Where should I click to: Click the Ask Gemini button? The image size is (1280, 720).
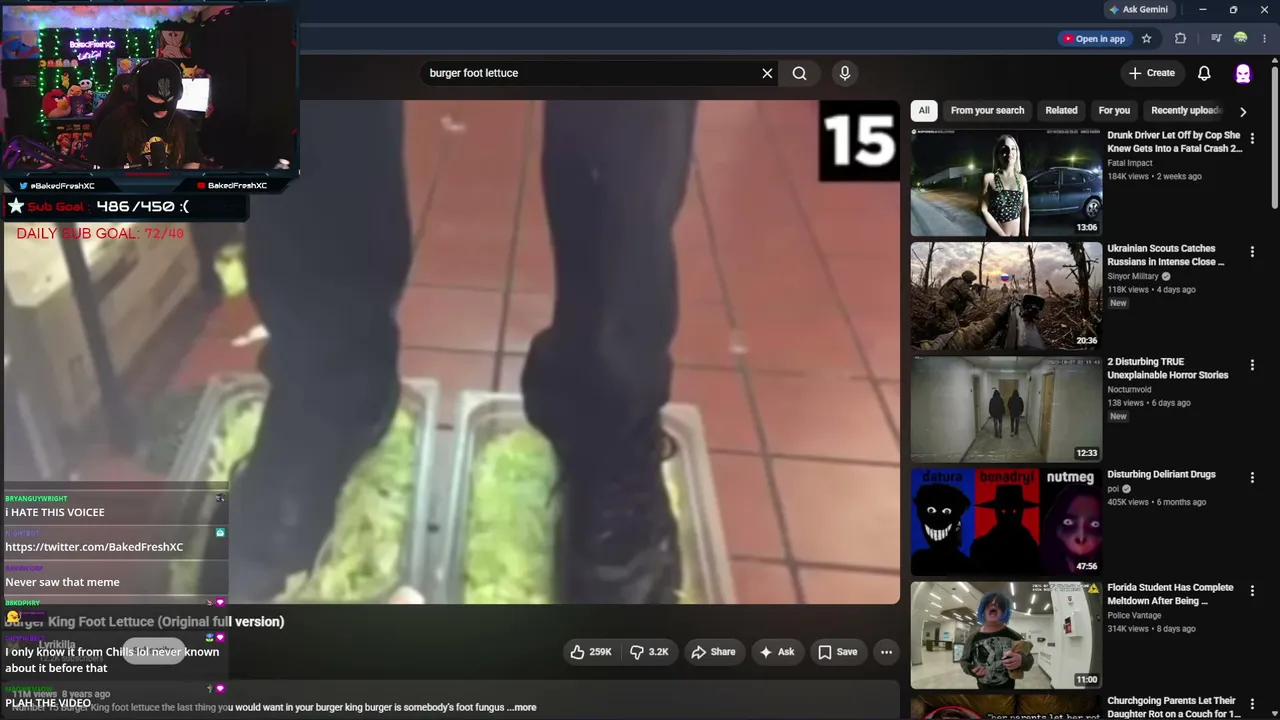coord(1138,10)
